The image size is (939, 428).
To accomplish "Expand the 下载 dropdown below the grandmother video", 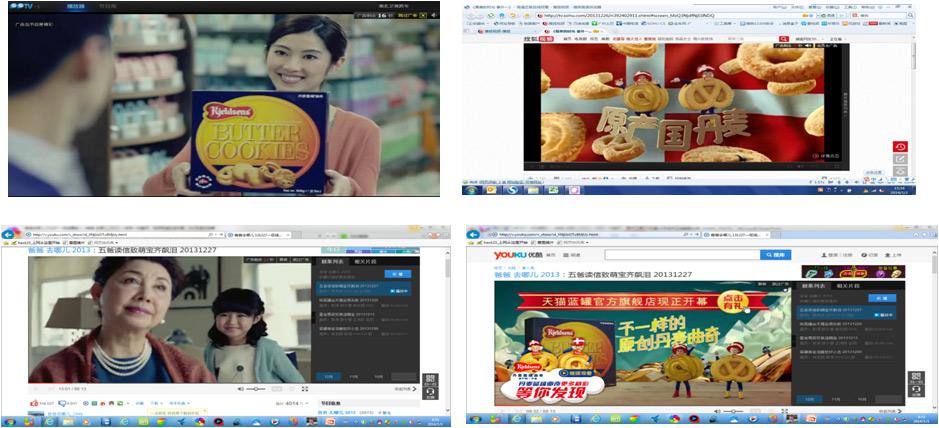I will 156,403.
